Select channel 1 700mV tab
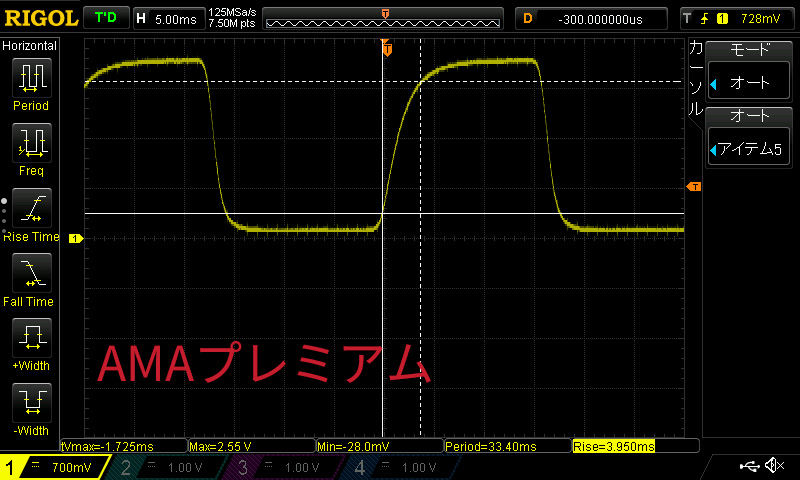This screenshot has width=800, height=480. tap(55, 467)
